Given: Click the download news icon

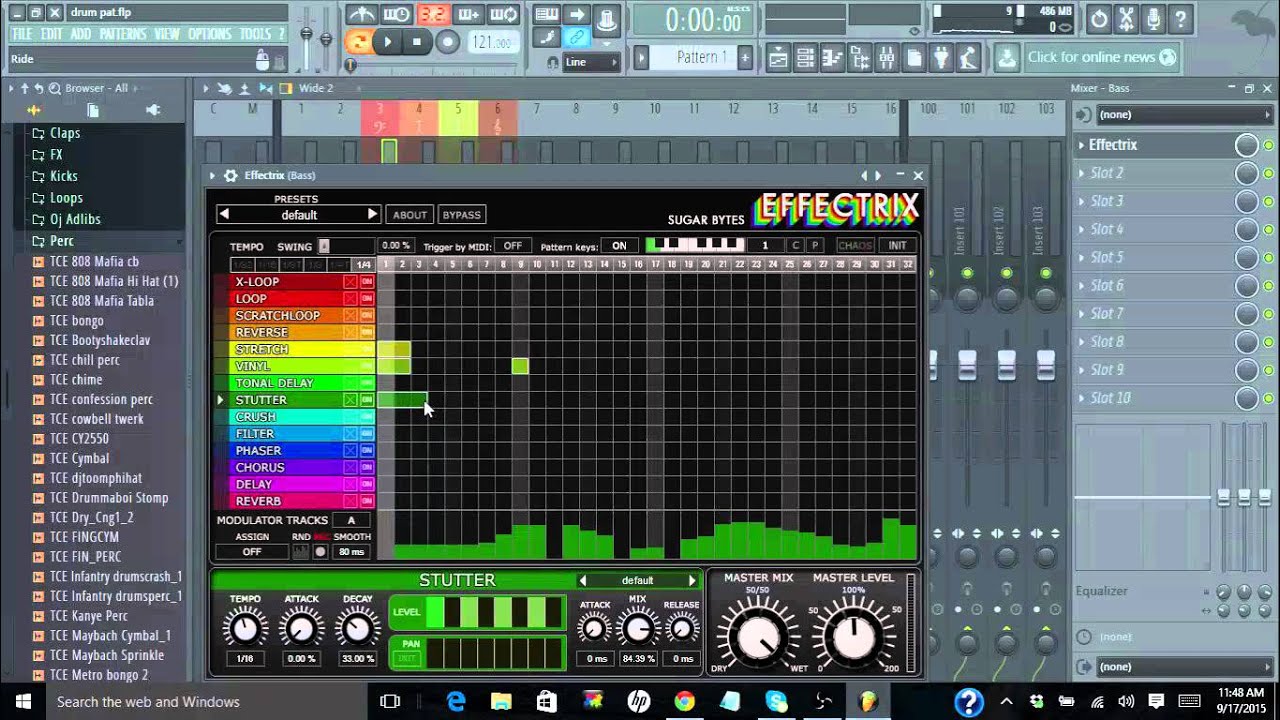Looking at the screenshot, I should pyautogui.click(x=1007, y=58).
